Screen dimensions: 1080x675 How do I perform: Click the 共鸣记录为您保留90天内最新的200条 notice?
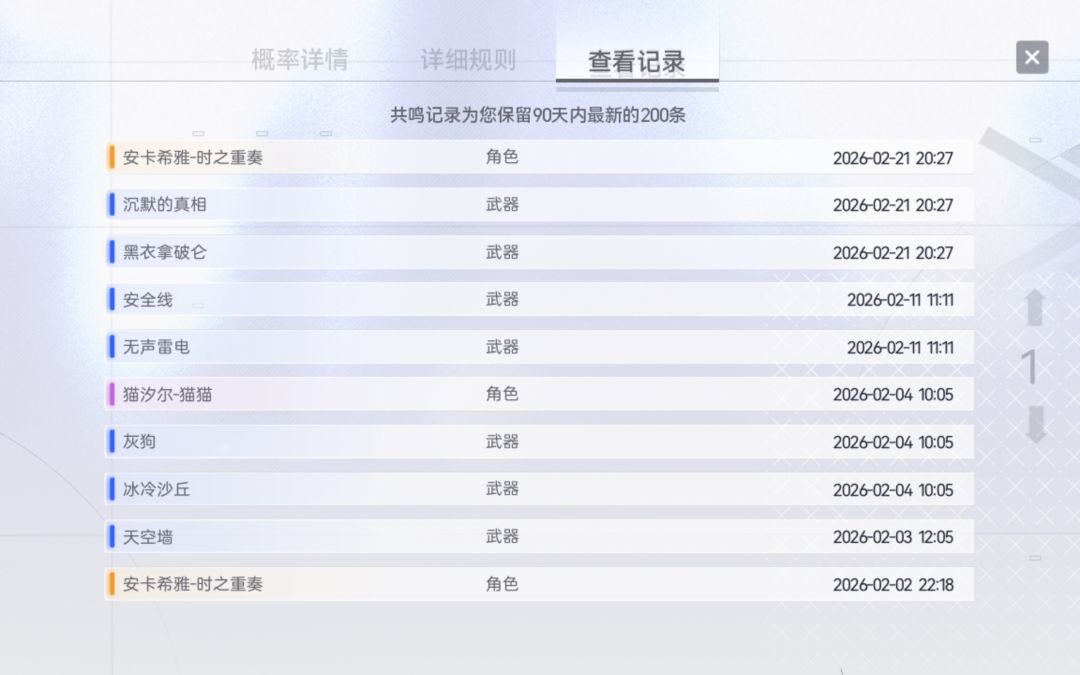(x=538, y=115)
